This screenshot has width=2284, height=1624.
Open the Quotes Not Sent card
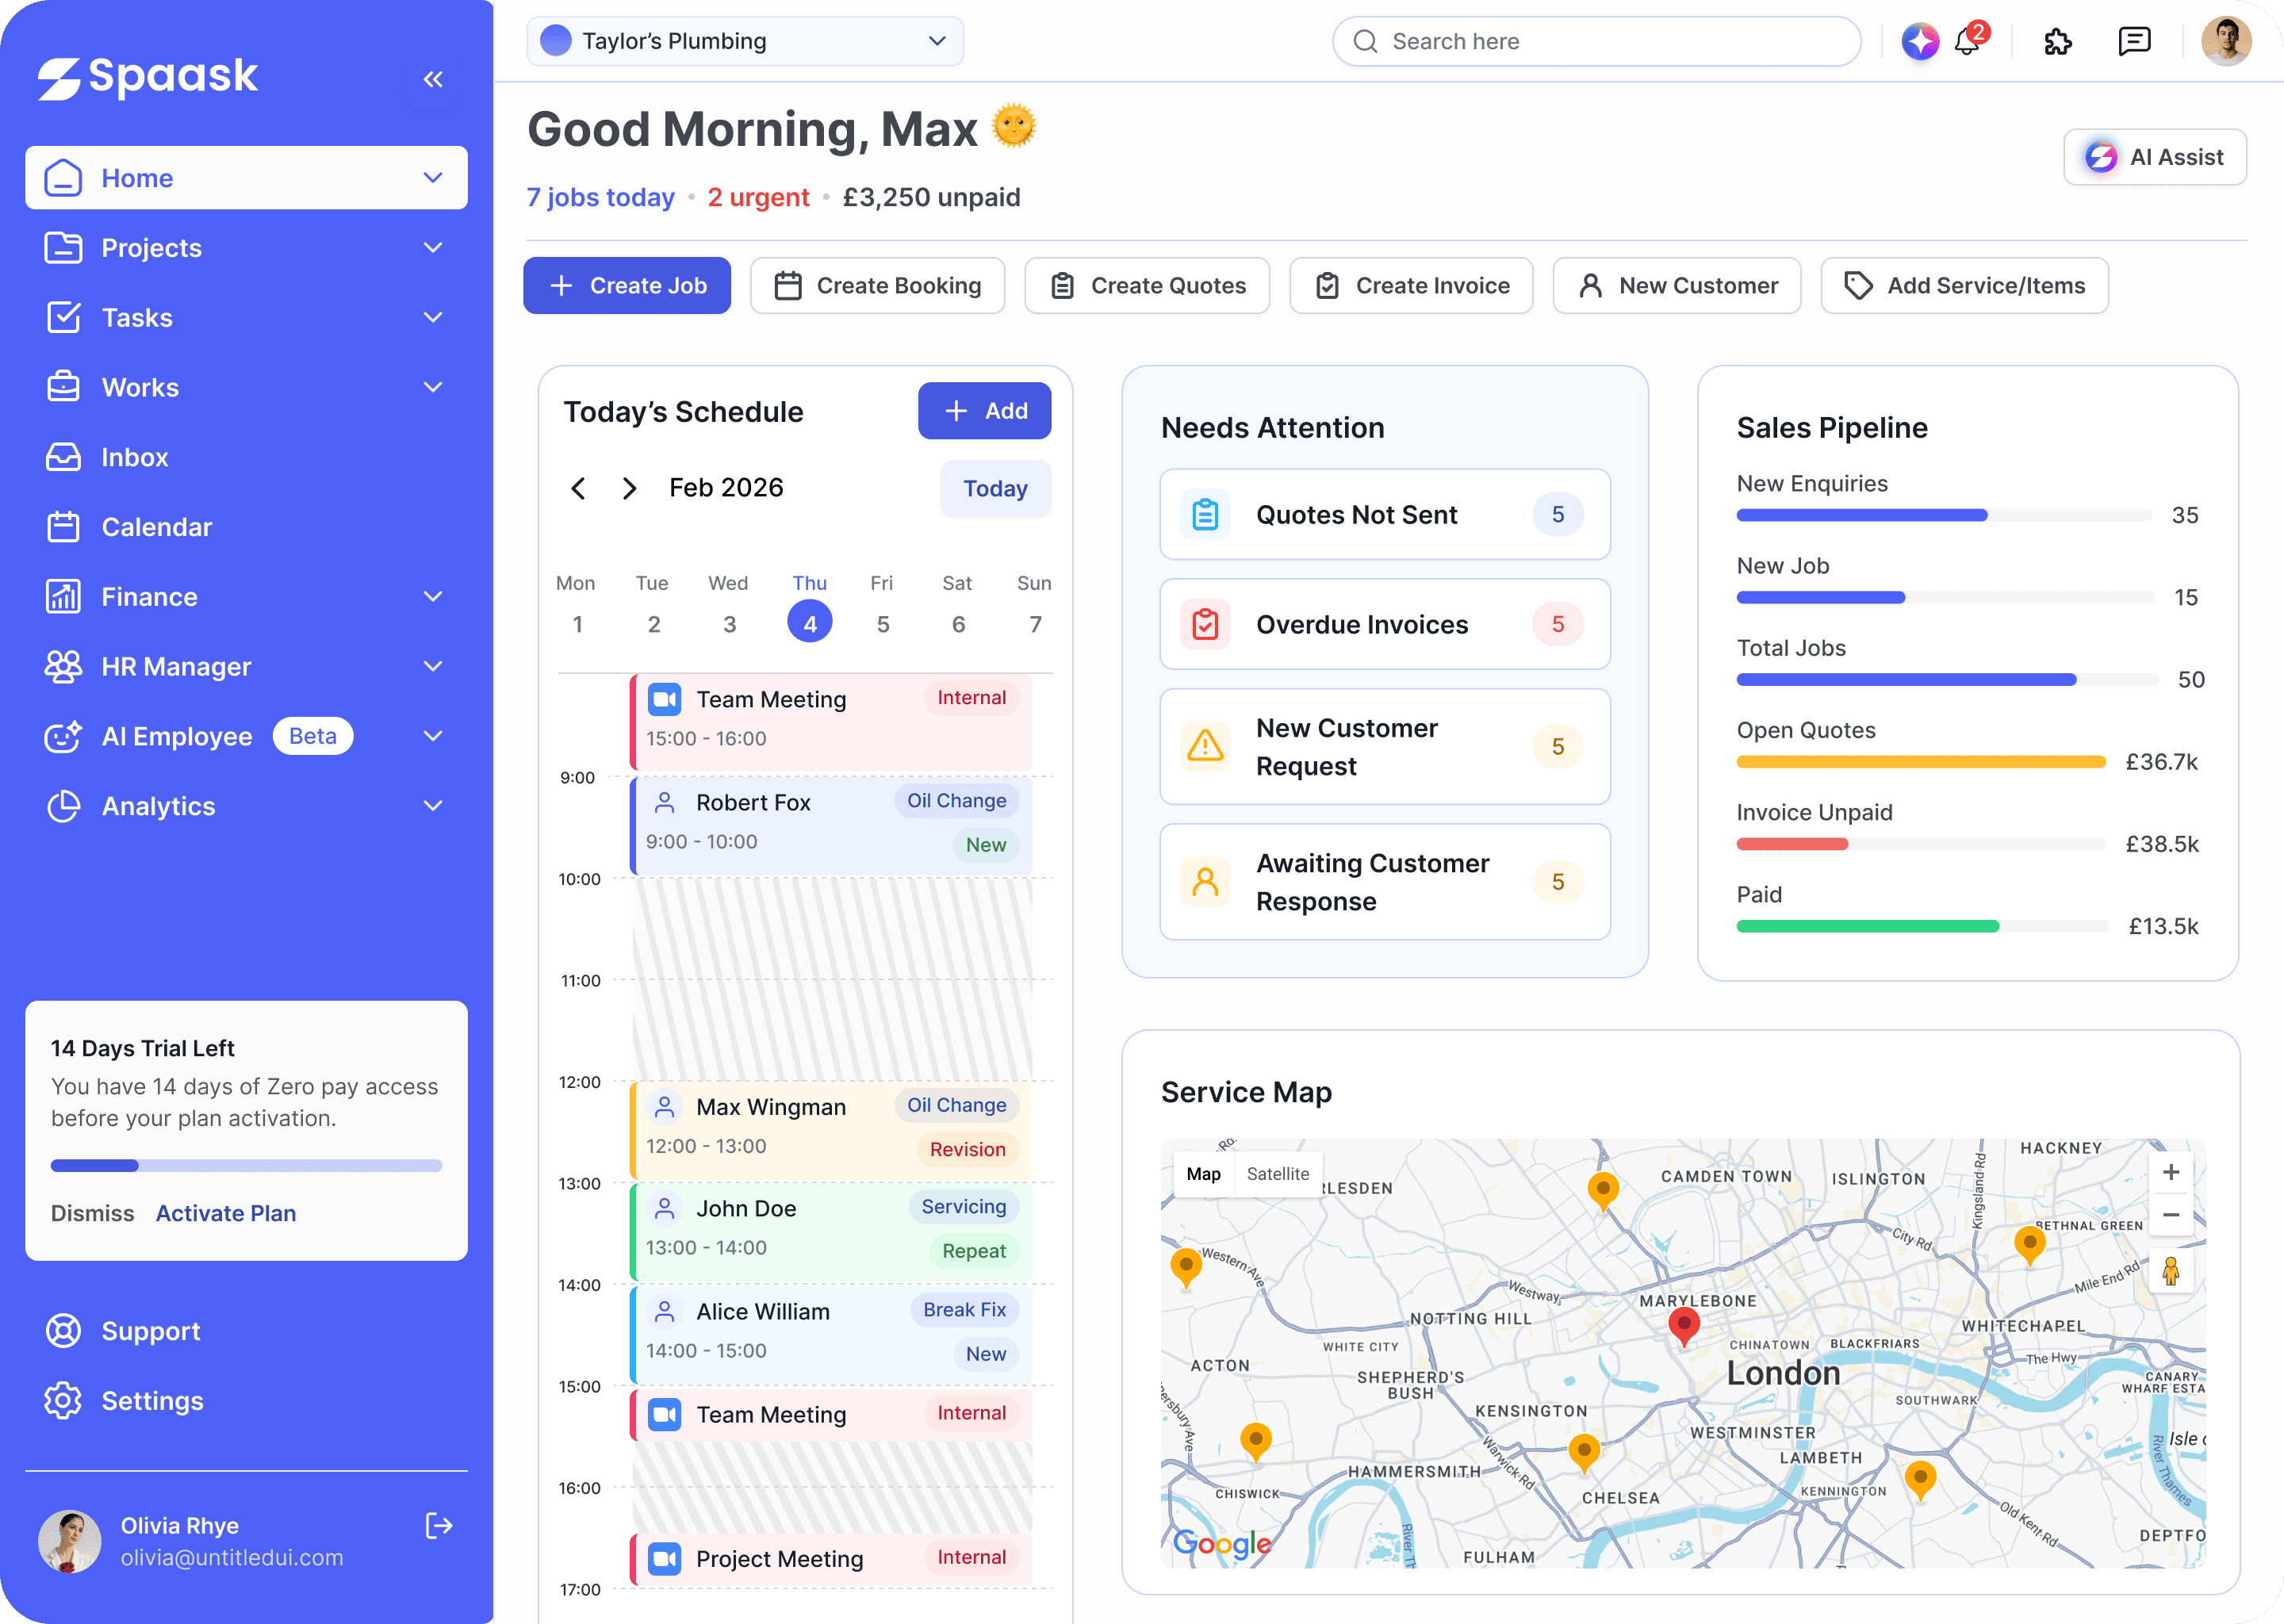click(x=1385, y=515)
